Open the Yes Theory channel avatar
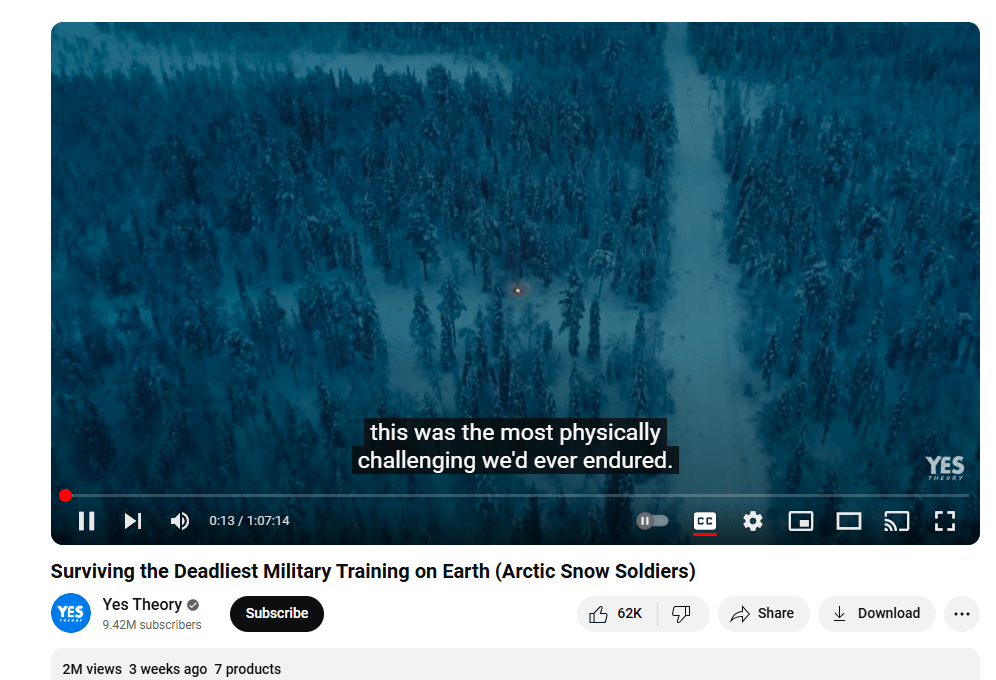 71,613
